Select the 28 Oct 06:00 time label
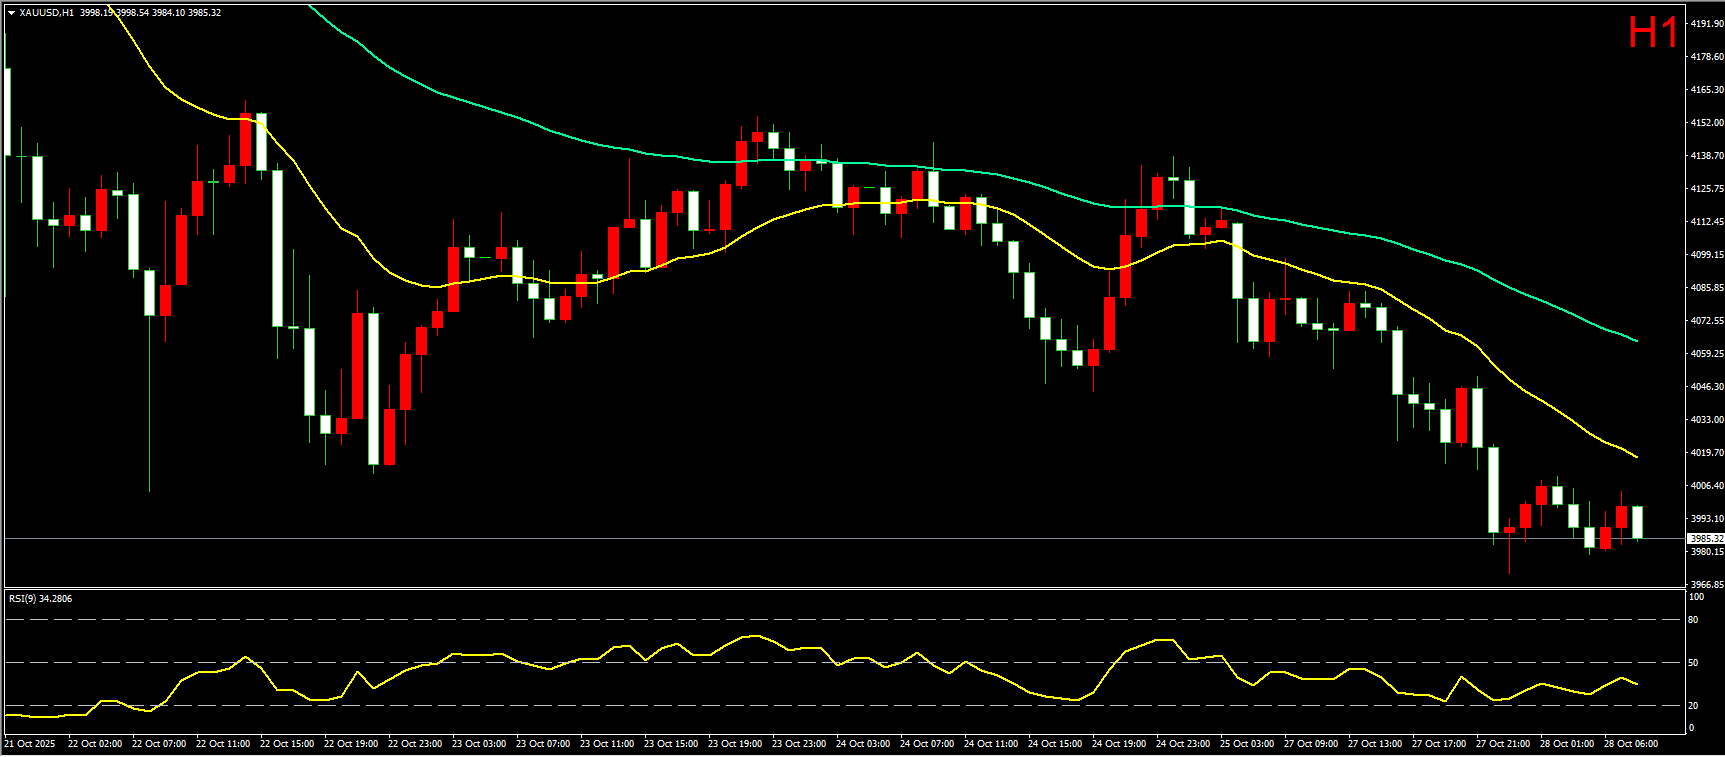This screenshot has height=757, width=1725. pos(1630,744)
